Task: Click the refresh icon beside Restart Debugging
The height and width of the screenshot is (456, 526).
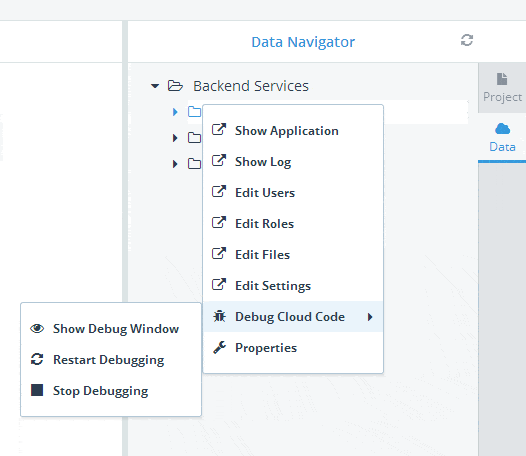Action: (x=37, y=359)
